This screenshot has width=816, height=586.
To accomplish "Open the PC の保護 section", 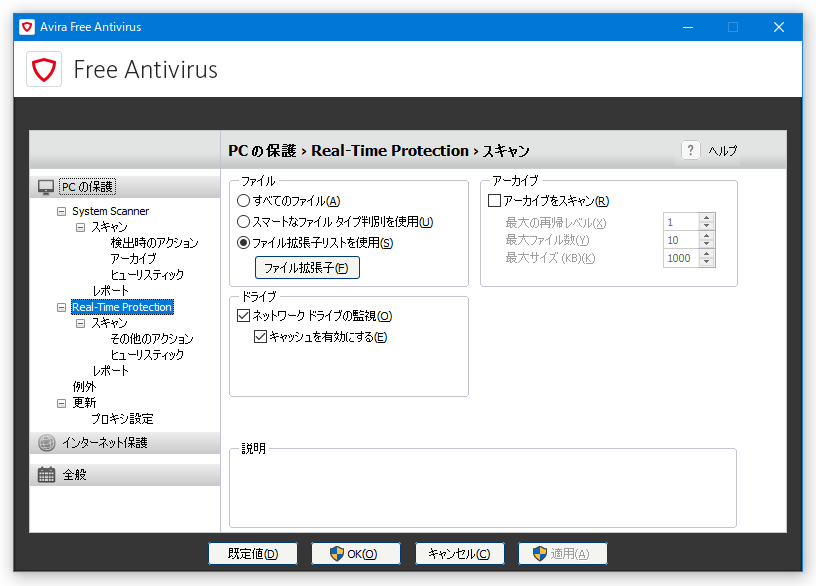I will 125,187.
